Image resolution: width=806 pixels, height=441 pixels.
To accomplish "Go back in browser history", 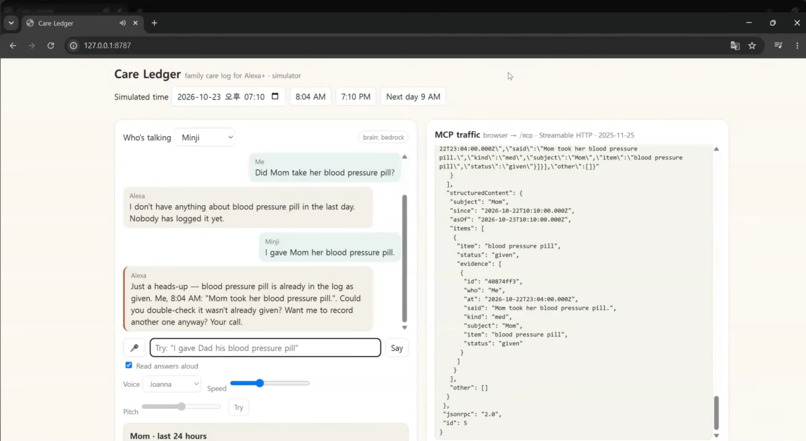I will pyautogui.click(x=13, y=45).
